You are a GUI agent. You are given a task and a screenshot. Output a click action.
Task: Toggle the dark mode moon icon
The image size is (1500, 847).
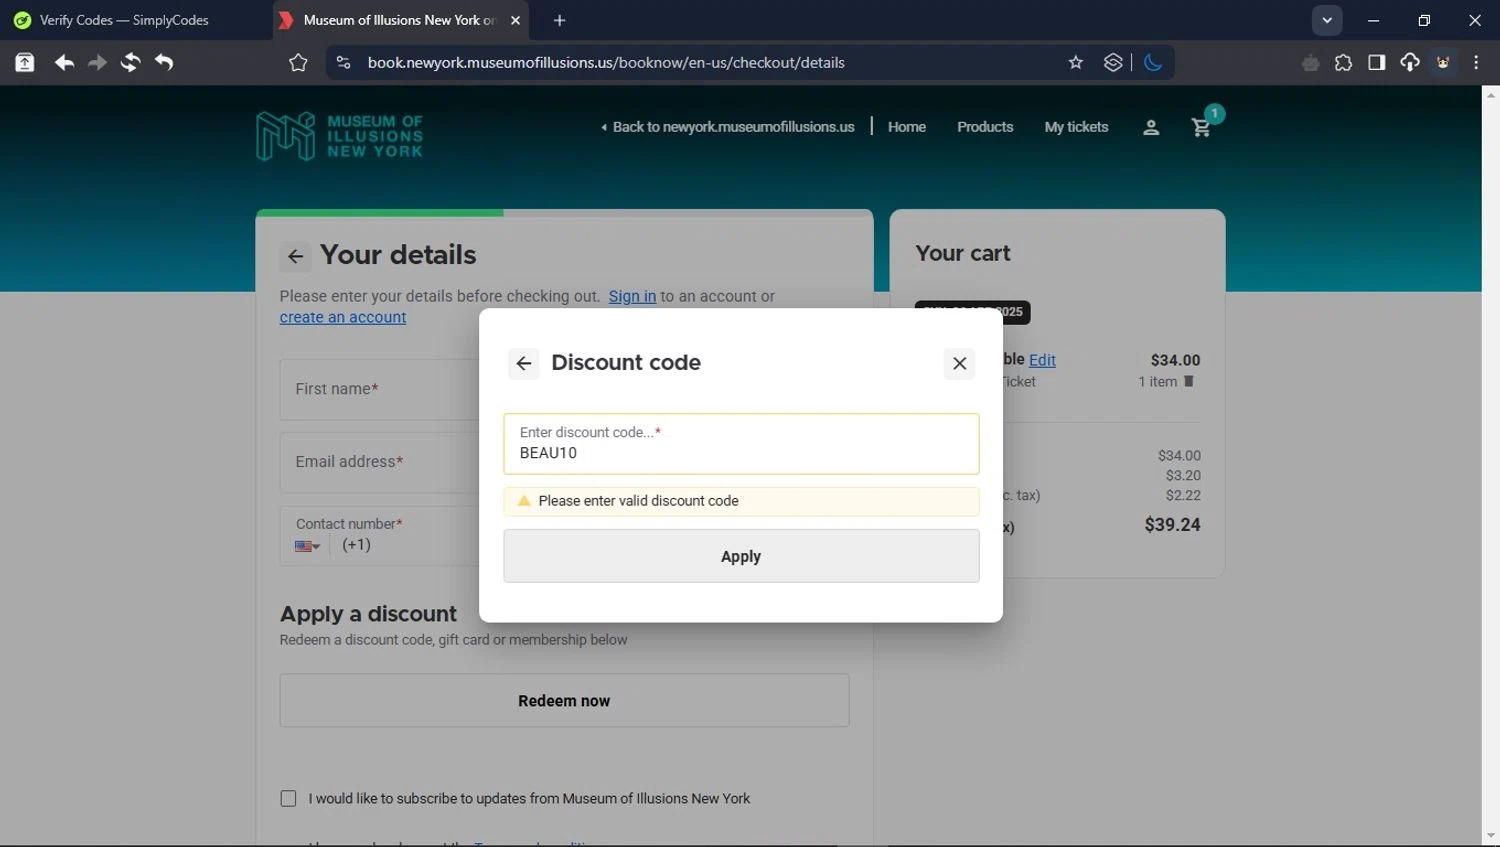click(1153, 62)
